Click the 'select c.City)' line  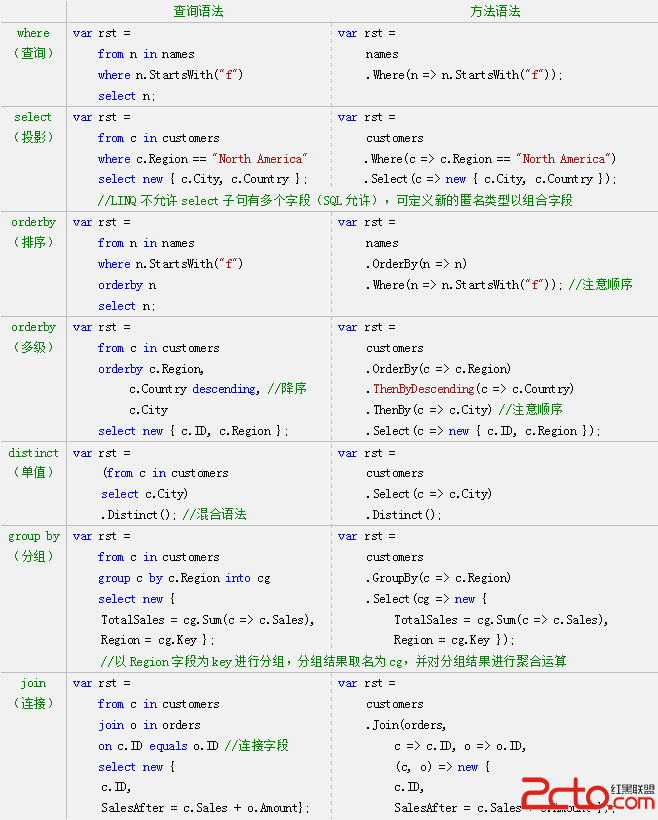click(x=144, y=494)
